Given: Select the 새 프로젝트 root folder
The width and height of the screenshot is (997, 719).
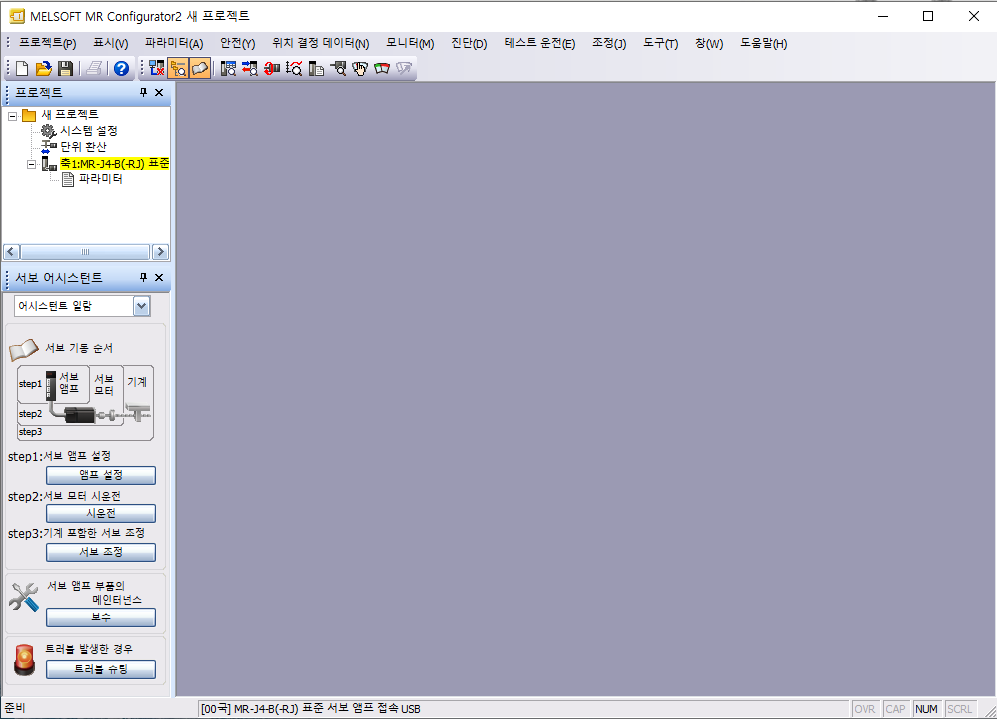Looking at the screenshot, I should pos(70,114).
